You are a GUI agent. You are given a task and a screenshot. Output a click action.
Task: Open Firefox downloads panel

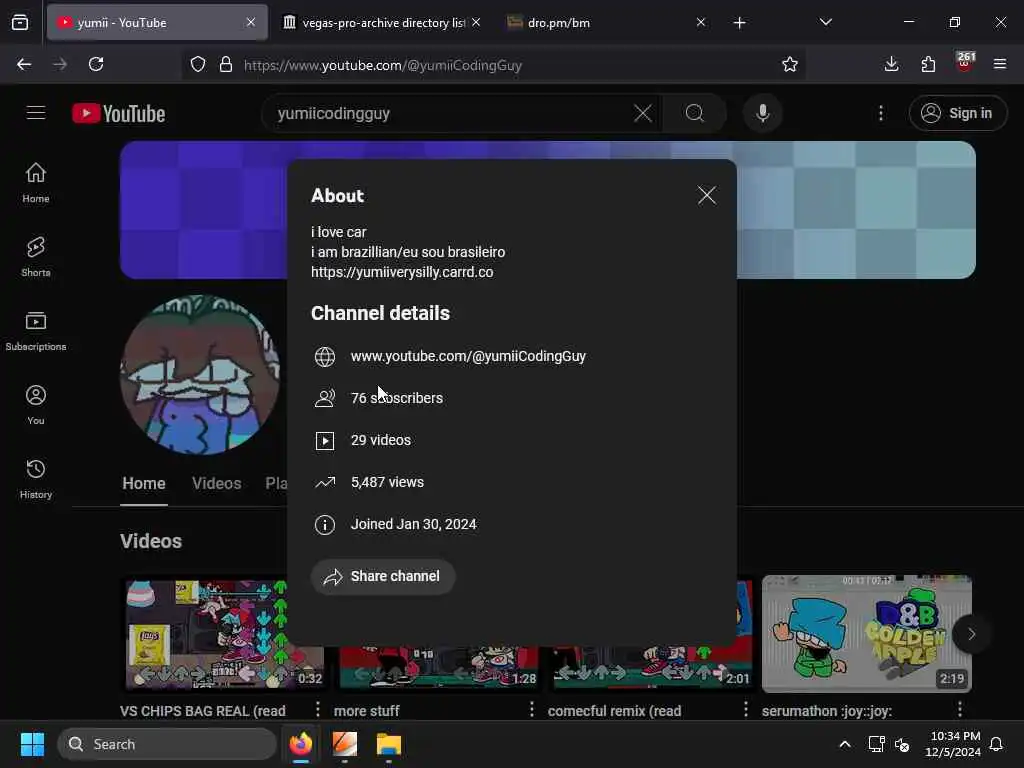891,64
